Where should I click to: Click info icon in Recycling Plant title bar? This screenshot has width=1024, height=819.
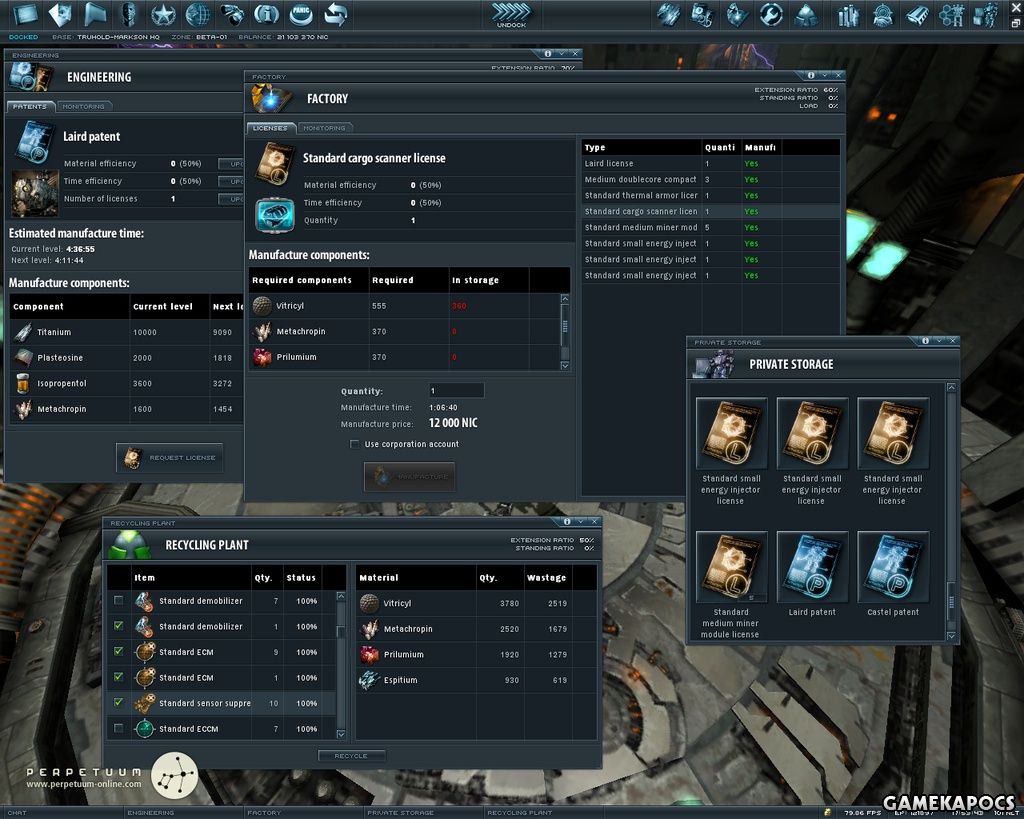coord(567,522)
